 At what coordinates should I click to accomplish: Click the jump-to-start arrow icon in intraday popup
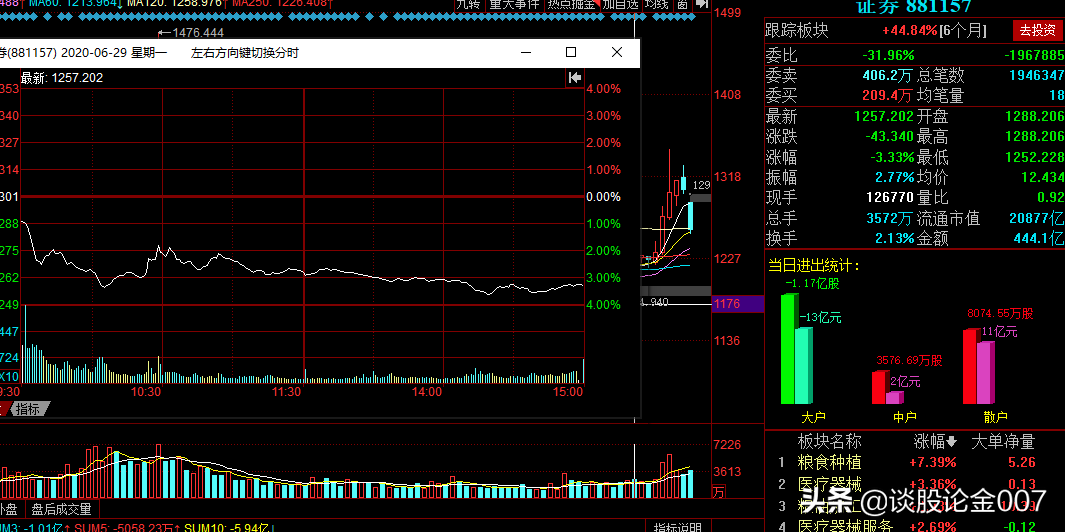pos(574,77)
